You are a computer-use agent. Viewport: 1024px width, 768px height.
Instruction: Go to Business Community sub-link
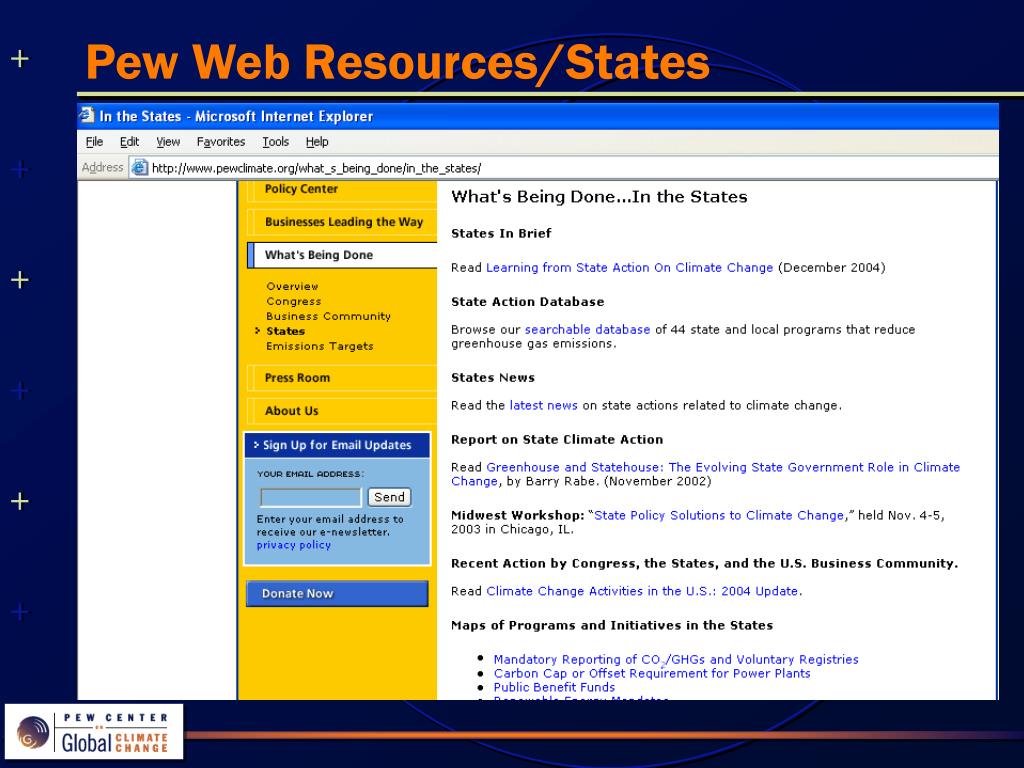tap(328, 316)
